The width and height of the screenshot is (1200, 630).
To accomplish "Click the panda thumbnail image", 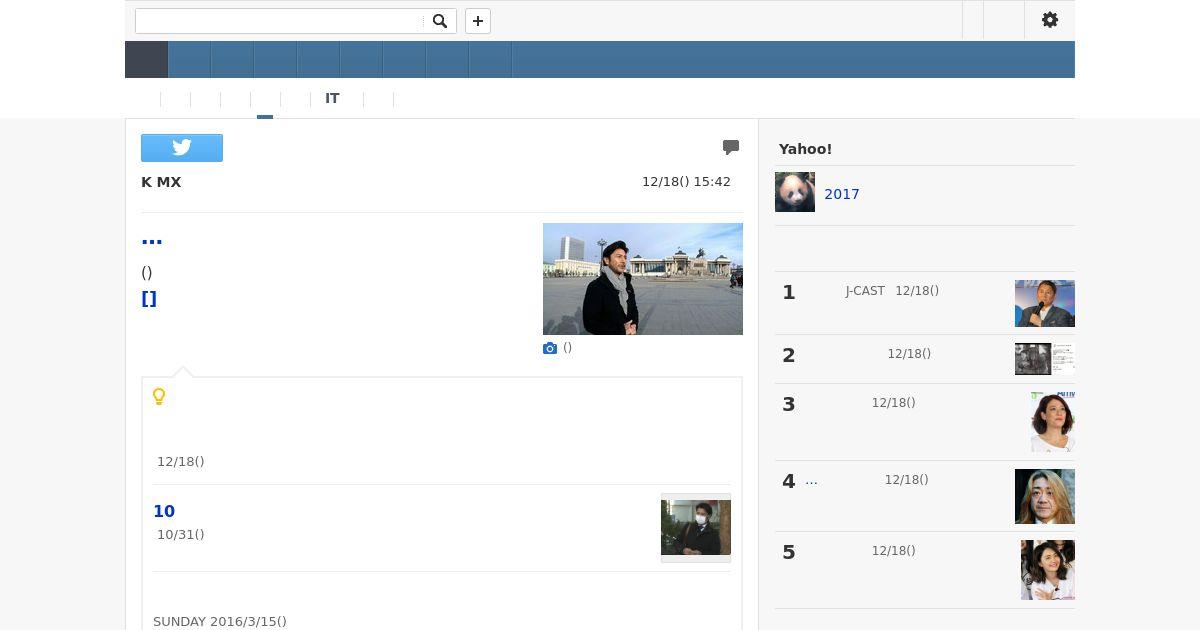I will point(795,192).
